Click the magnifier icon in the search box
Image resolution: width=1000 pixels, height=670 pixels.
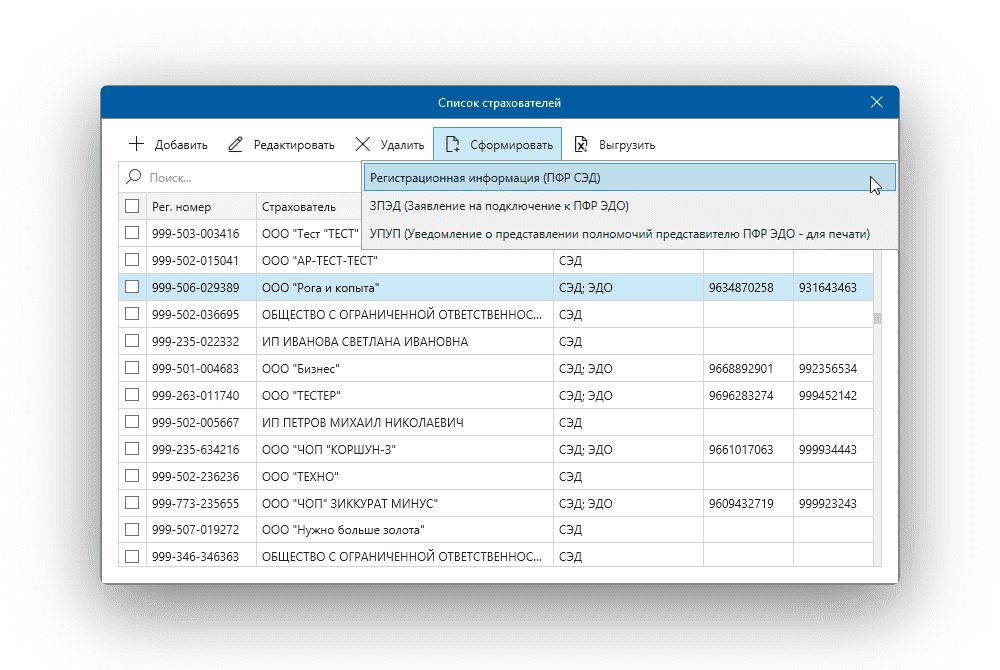click(133, 177)
